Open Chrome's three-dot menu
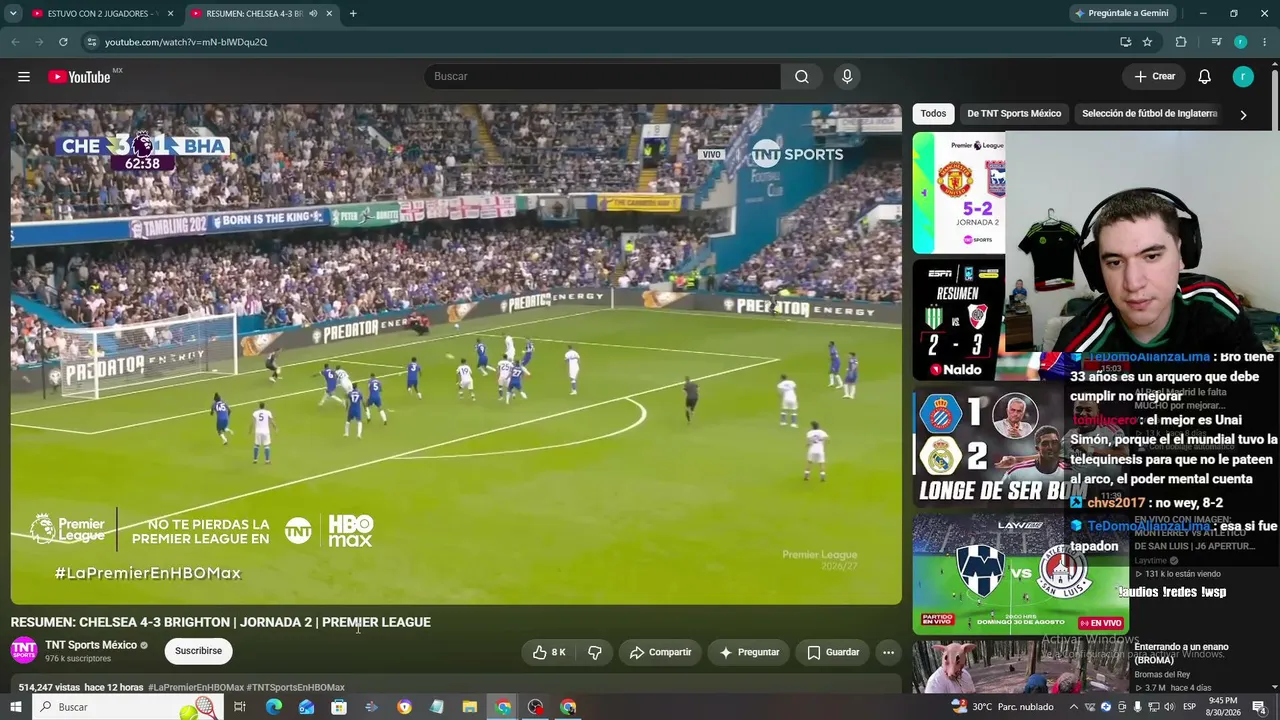Screen dimensions: 1280x720 1265,42
